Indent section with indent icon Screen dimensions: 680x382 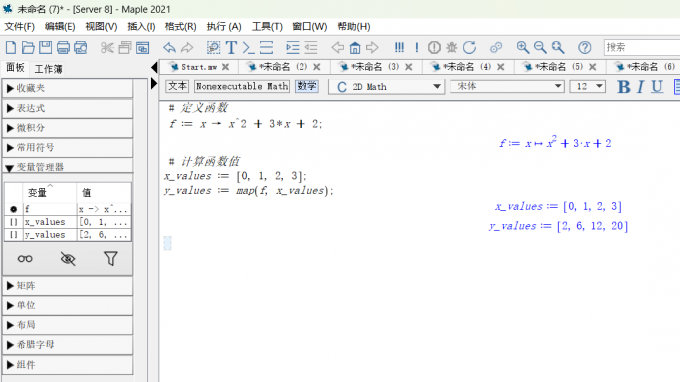(293, 47)
